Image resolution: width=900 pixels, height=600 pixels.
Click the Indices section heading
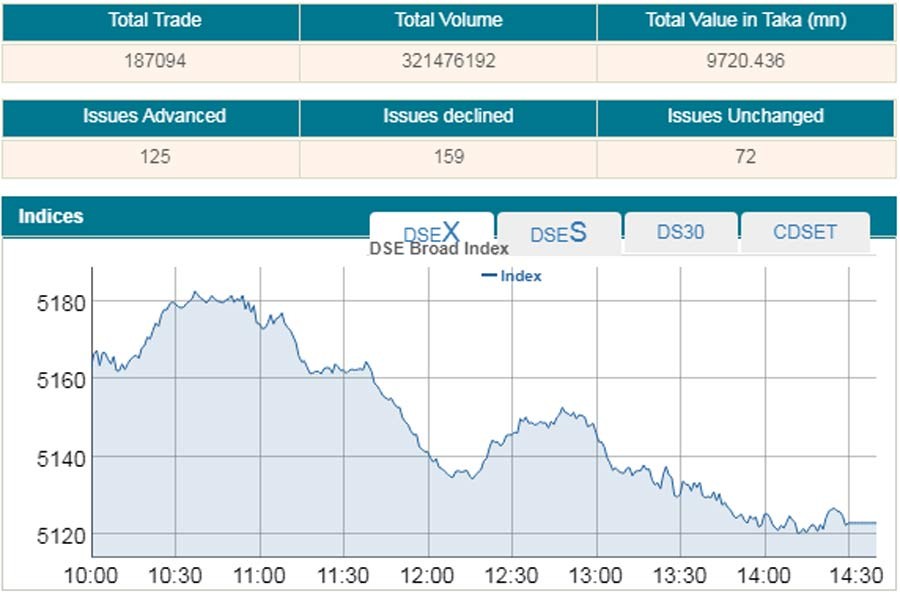coord(51,216)
